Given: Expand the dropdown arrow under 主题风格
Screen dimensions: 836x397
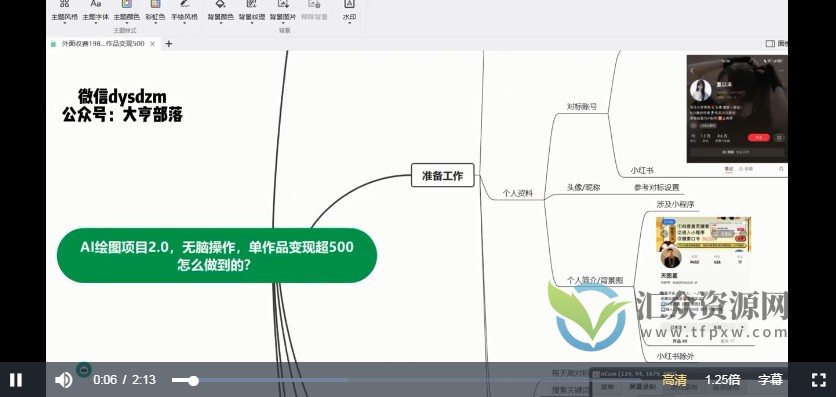Looking at the screenshot, I should pos(65,23).
